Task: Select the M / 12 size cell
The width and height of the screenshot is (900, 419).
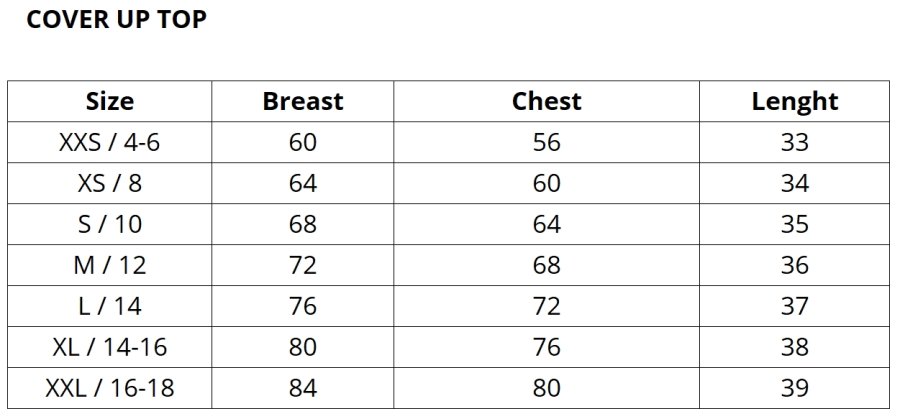Action: click(x=110, y=265)
